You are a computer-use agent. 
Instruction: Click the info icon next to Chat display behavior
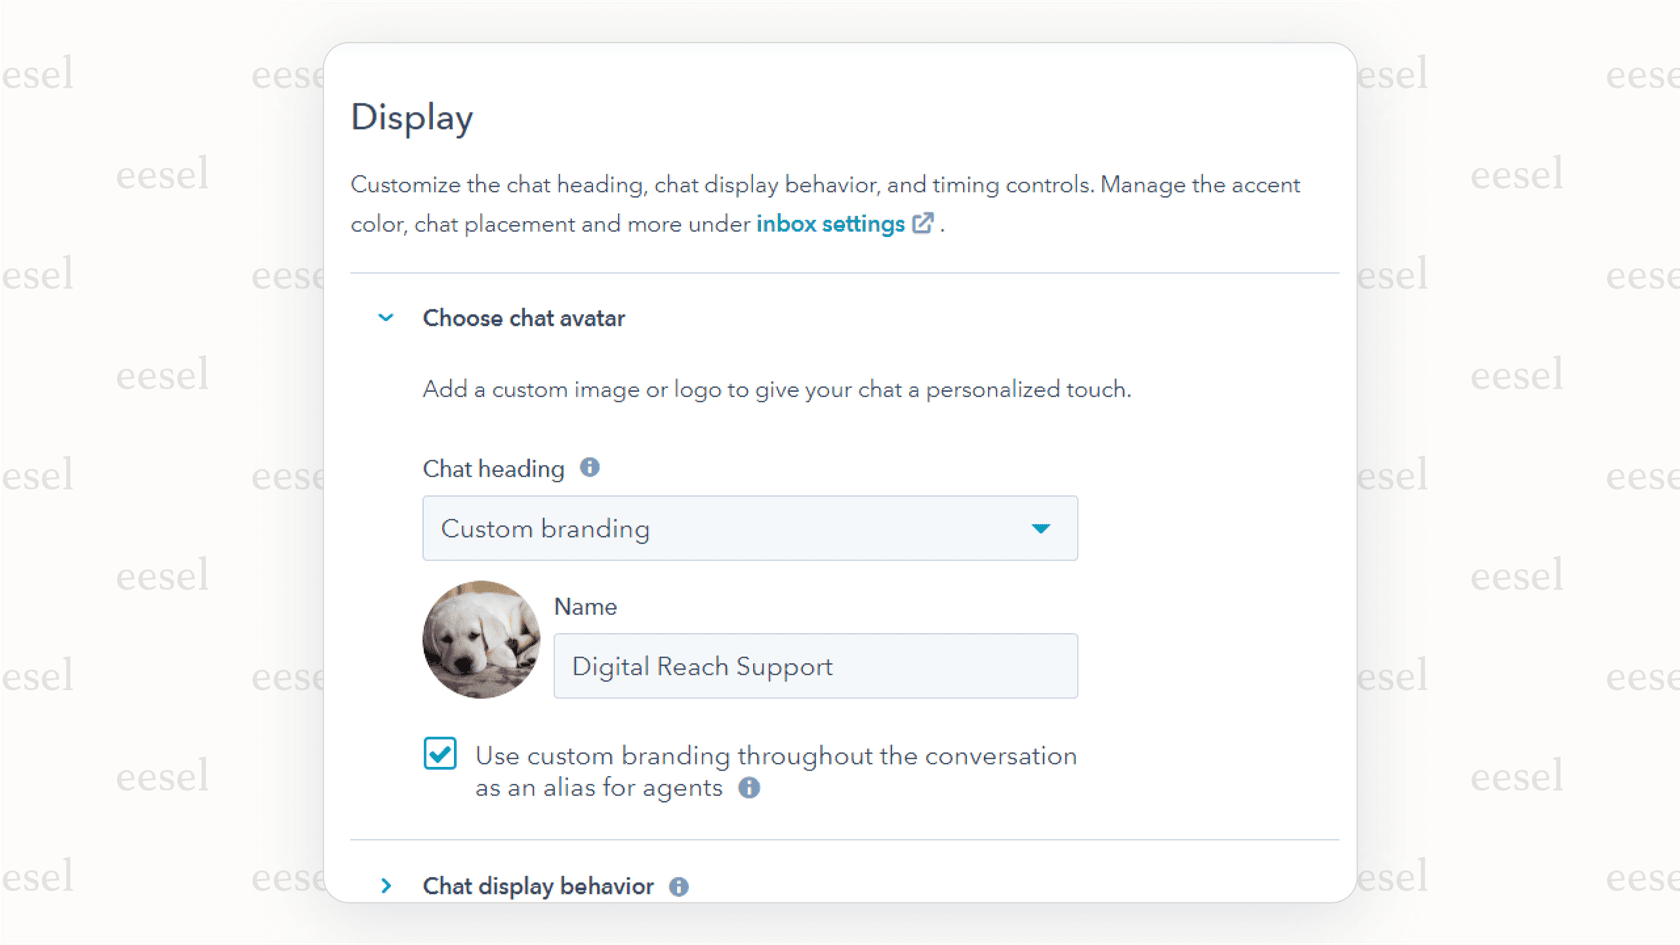coord(678,886)
